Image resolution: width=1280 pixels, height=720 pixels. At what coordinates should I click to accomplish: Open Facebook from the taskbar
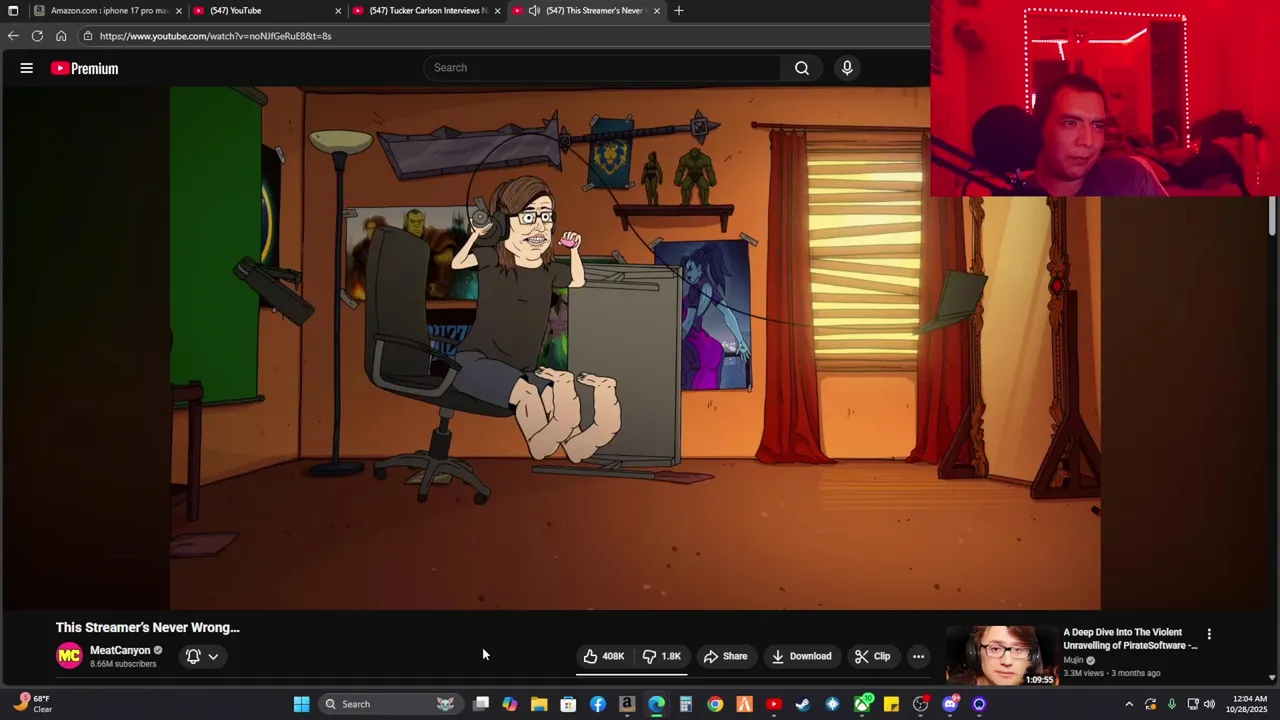coord(598,704)
